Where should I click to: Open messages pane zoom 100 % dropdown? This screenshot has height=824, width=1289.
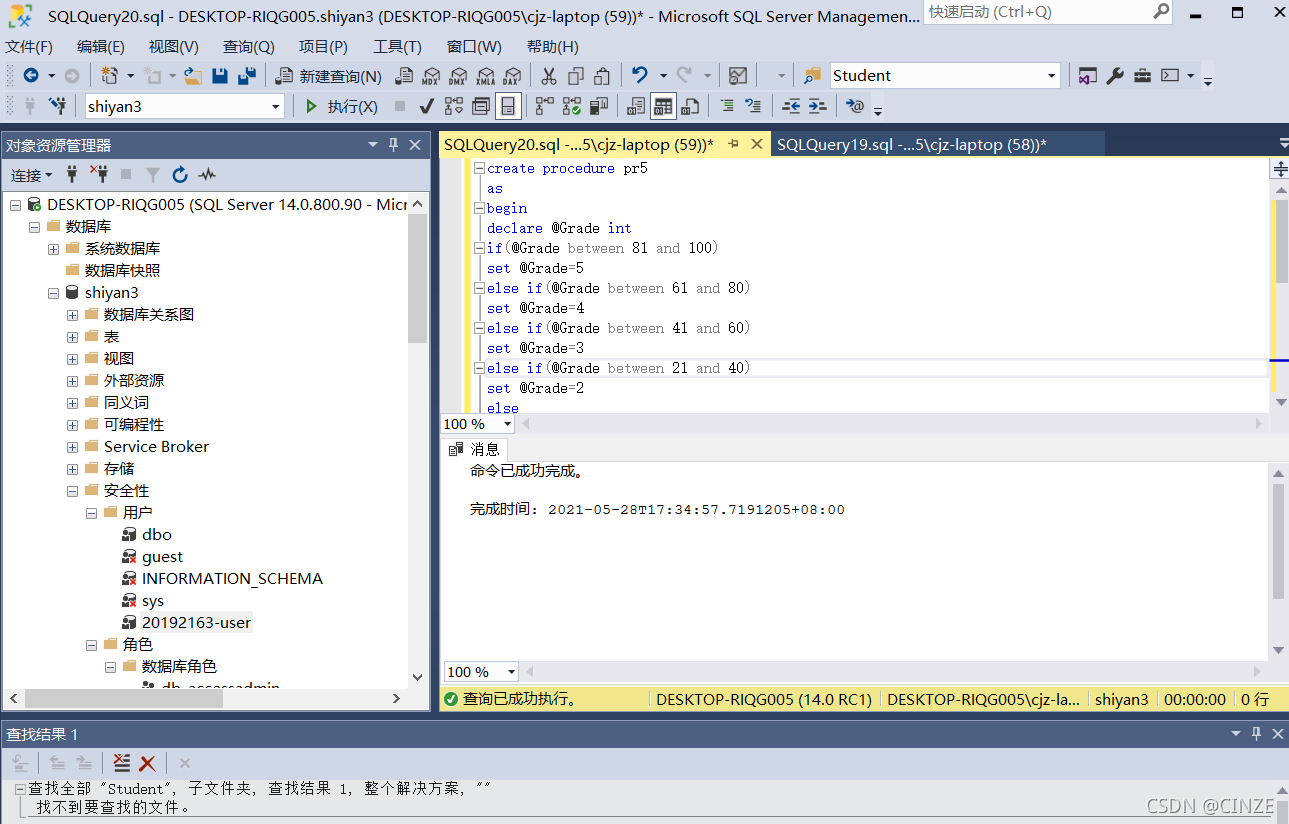(512, 672)
